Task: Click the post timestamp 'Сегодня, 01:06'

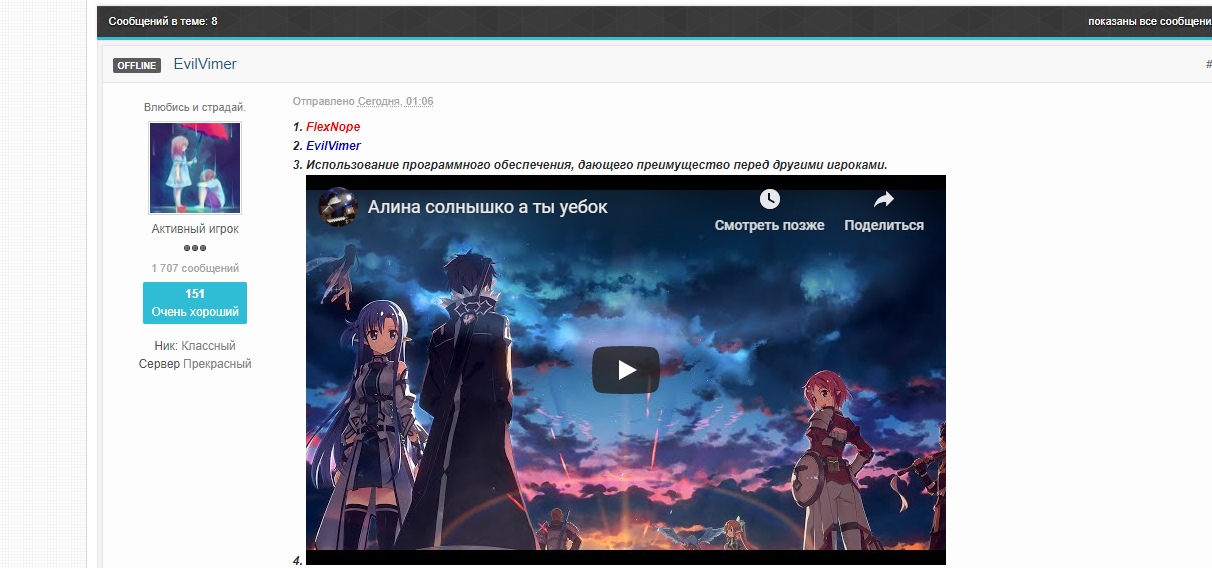Action: 396,102
